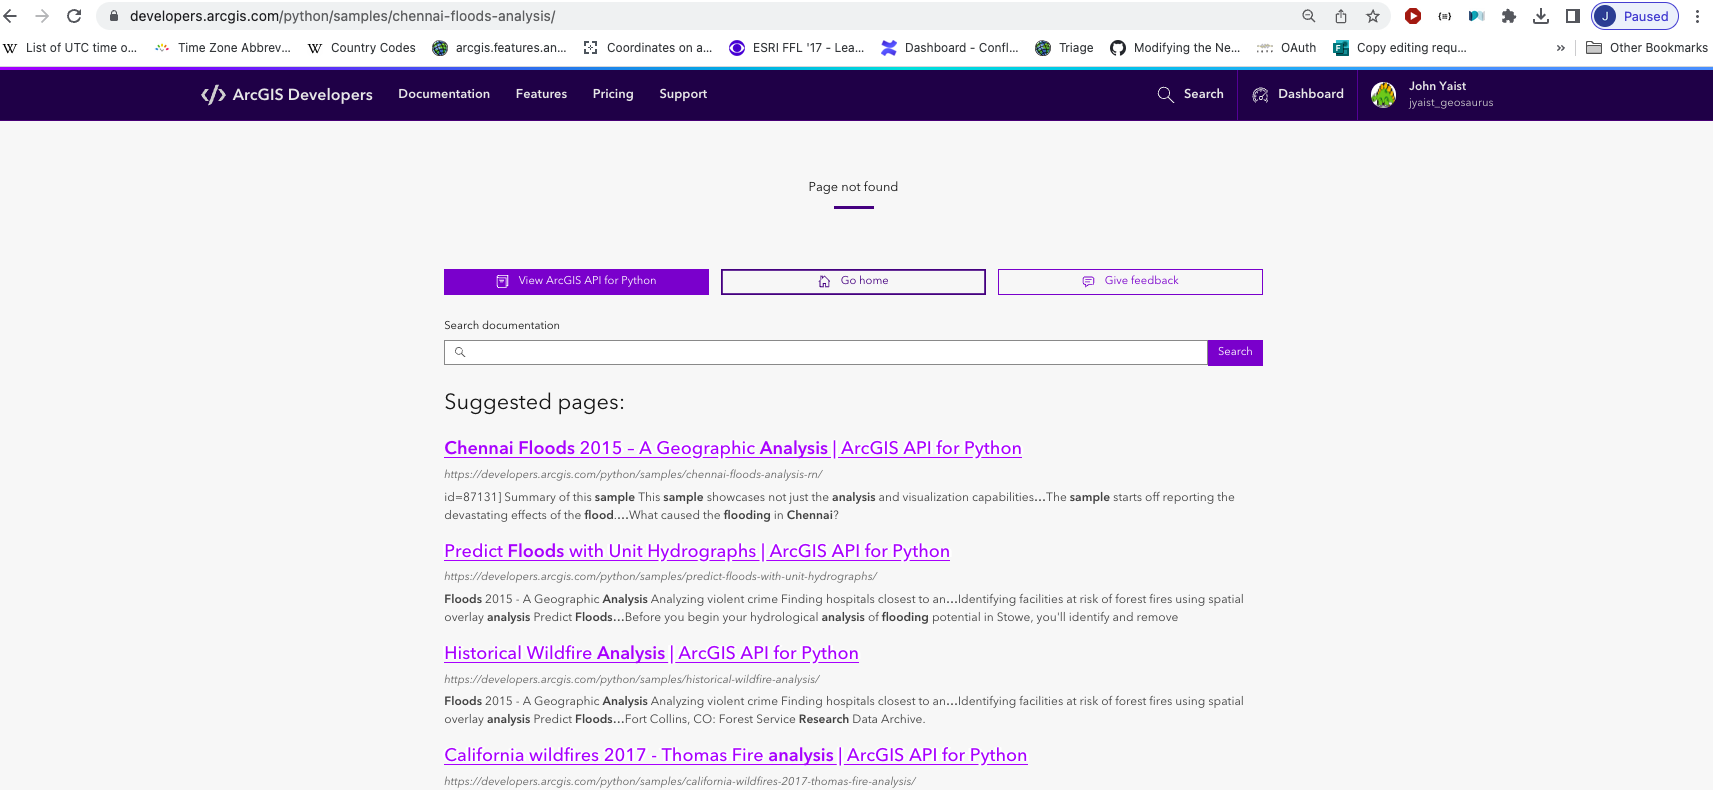Focus the Search documentation input field
The image size is (1713, 790).
point(826,353)
